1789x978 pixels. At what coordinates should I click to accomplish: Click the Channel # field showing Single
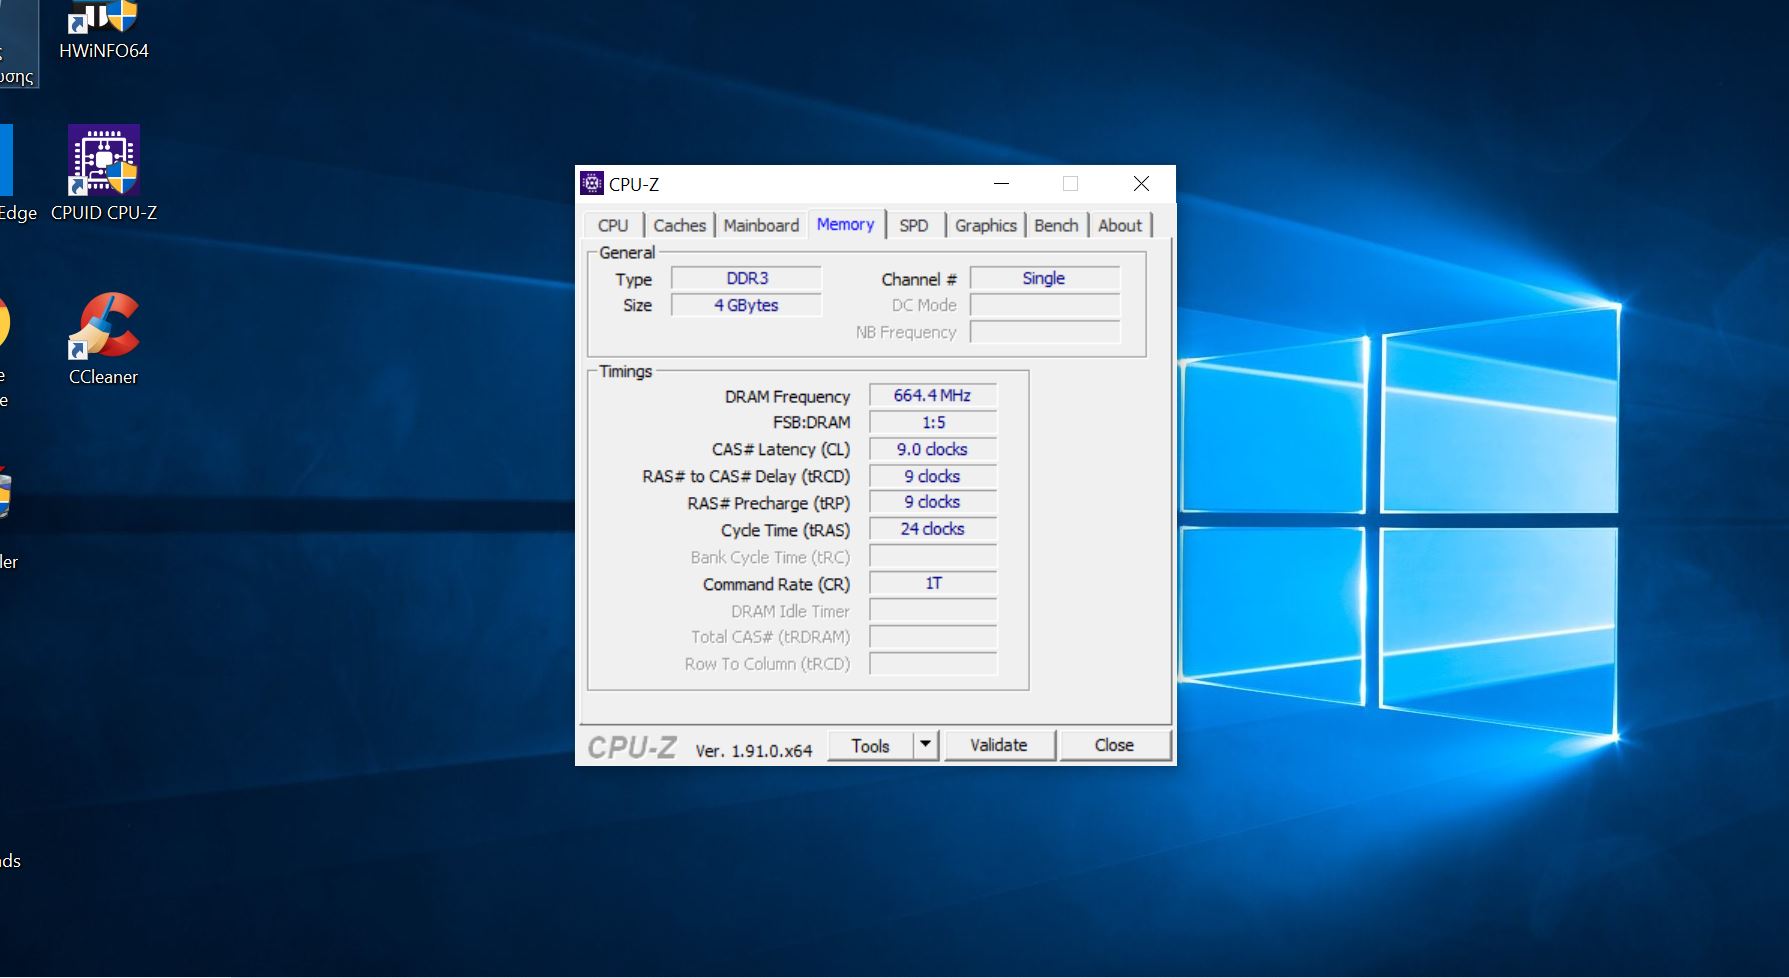click(1044, 278)
